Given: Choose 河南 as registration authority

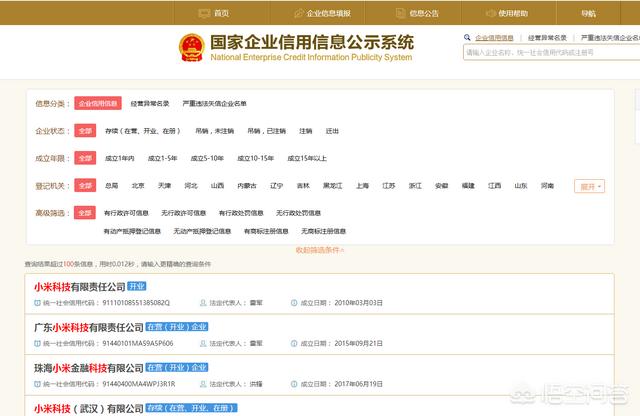Looking at the screenshot, I should [547, 186].
